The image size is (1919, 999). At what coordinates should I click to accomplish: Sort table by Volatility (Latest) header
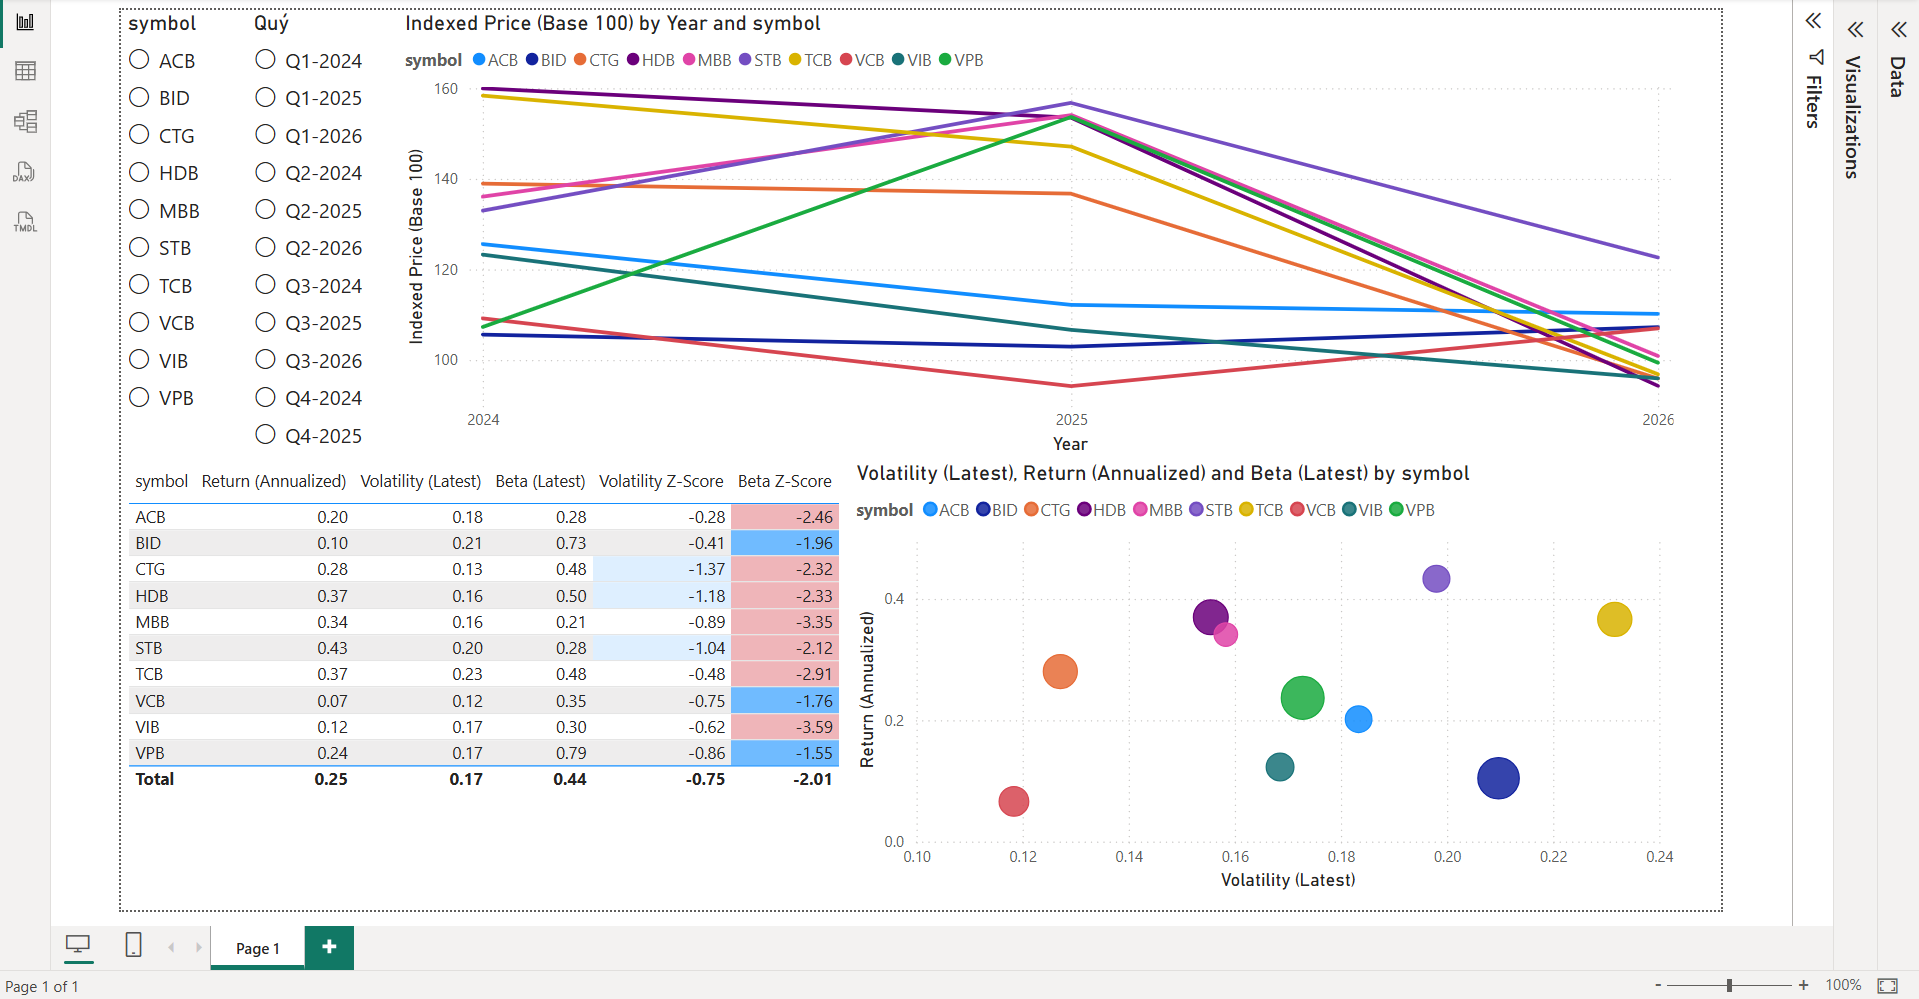(x=420, y=481)
